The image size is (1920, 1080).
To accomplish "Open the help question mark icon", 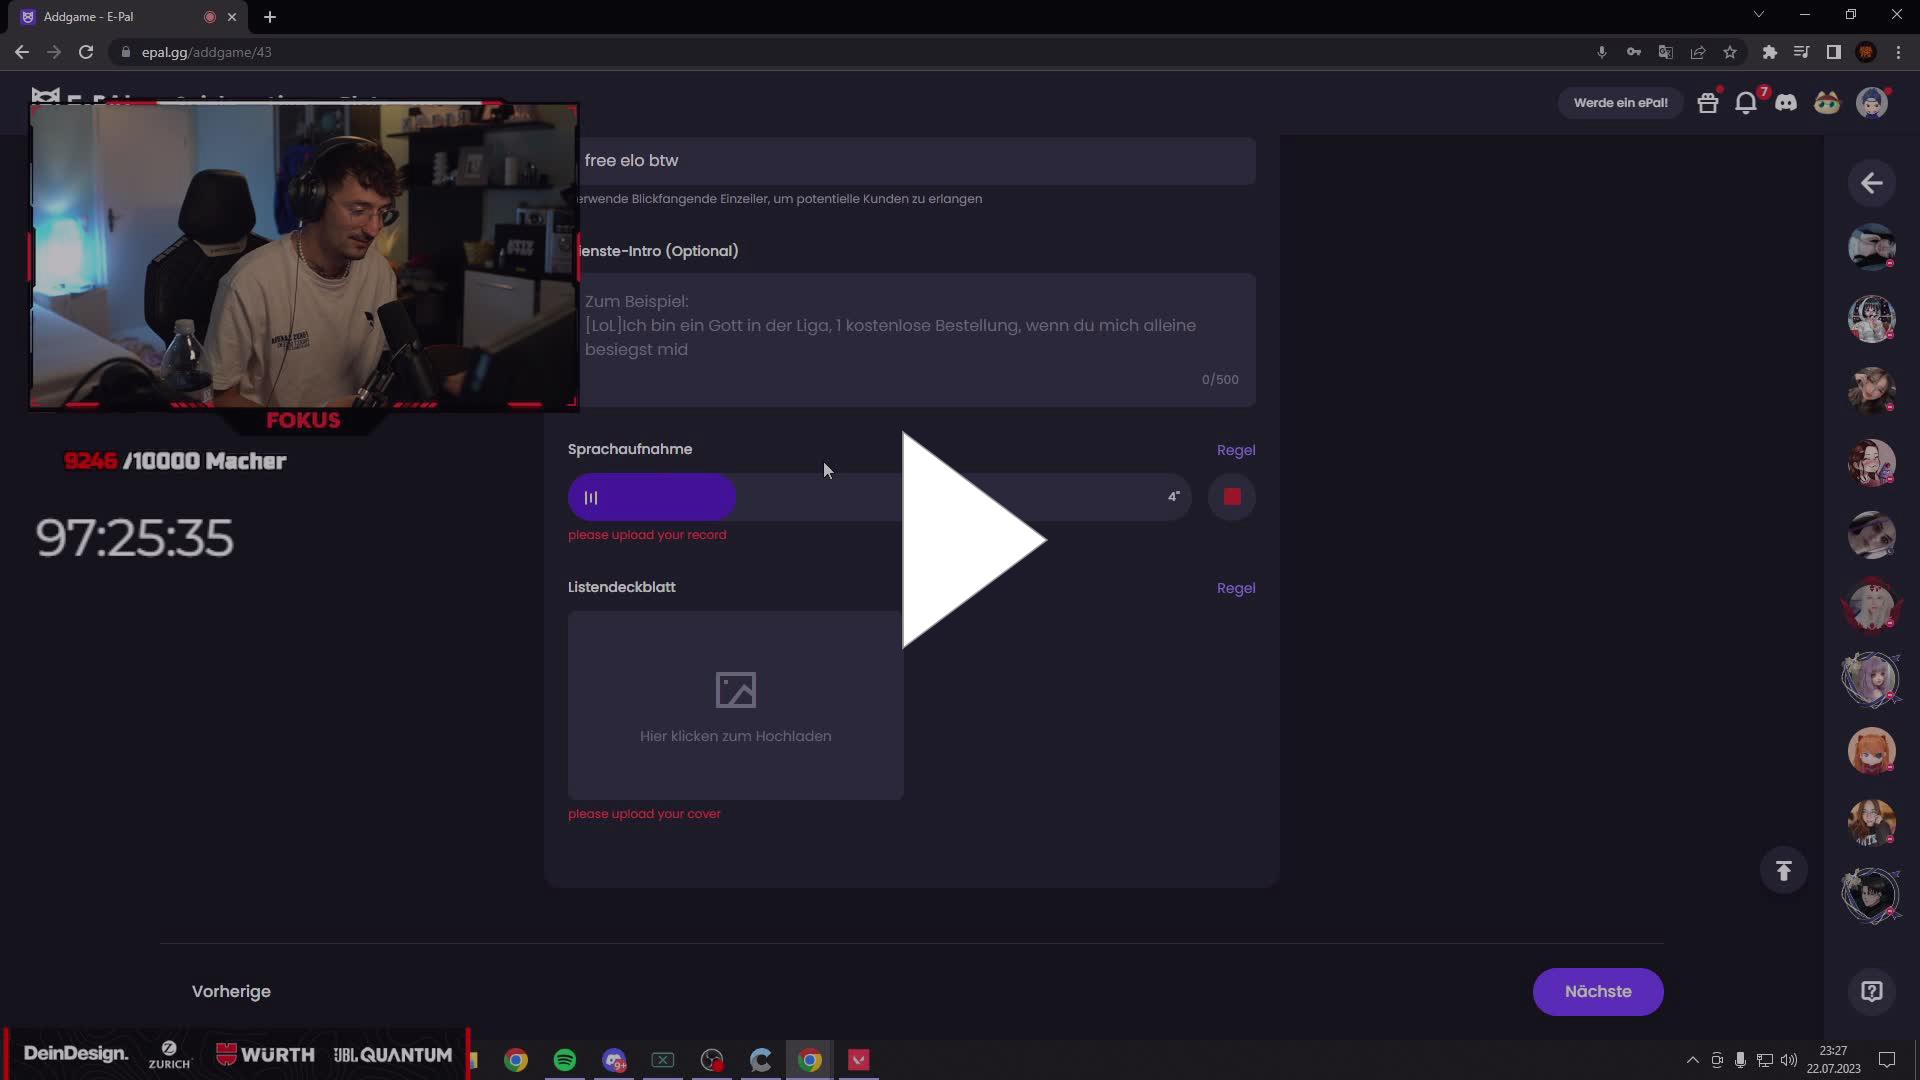I will point(1871,991).
